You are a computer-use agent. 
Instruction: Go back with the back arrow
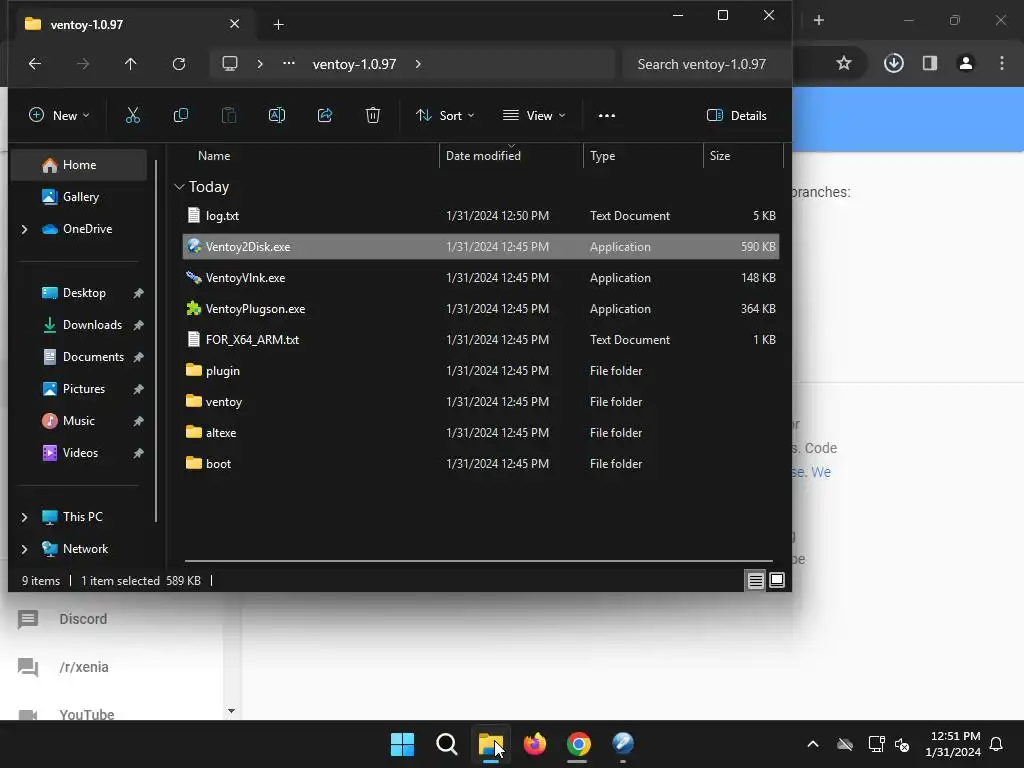[x=35, y=64]
